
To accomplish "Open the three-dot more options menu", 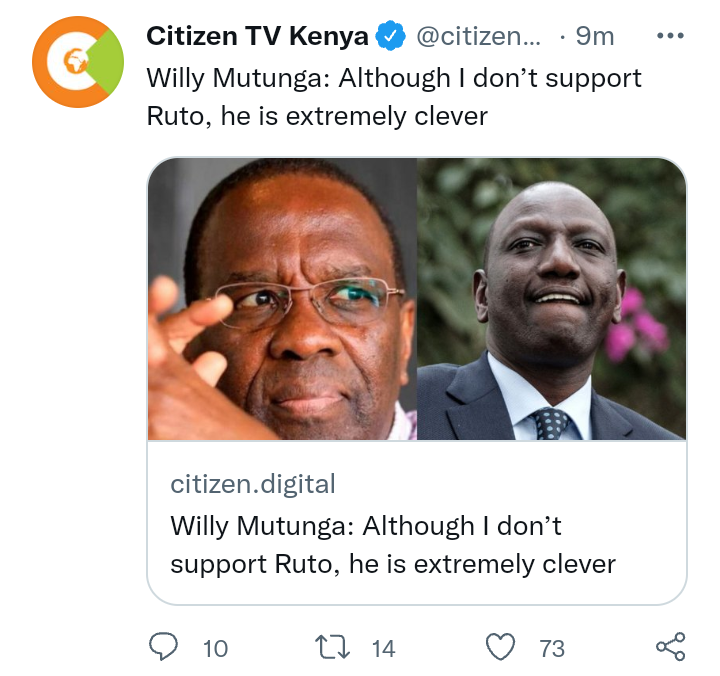I will [670, 35].
